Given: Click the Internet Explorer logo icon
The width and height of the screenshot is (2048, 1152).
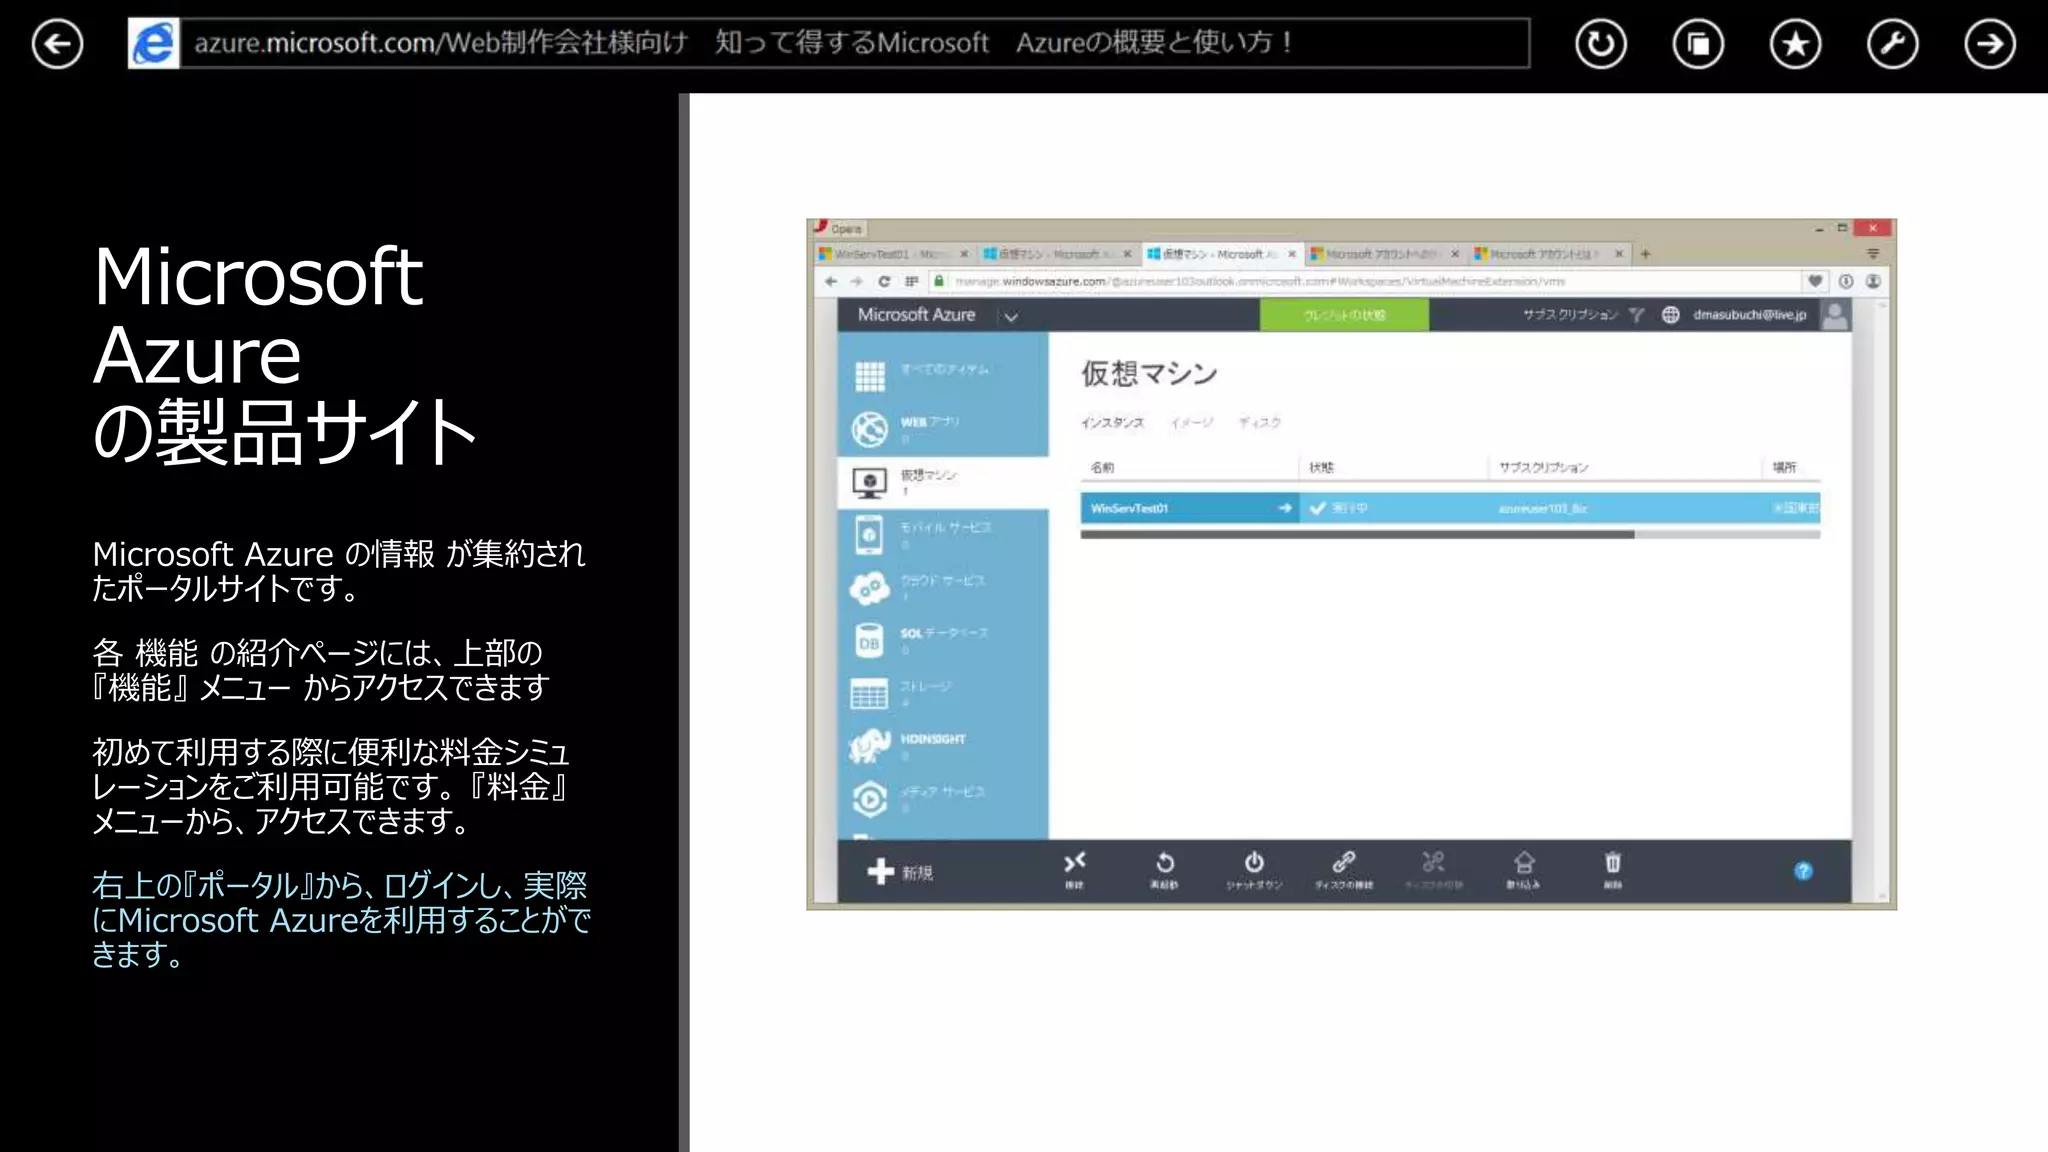Looking at the screenshot, I should pos(154,43).
